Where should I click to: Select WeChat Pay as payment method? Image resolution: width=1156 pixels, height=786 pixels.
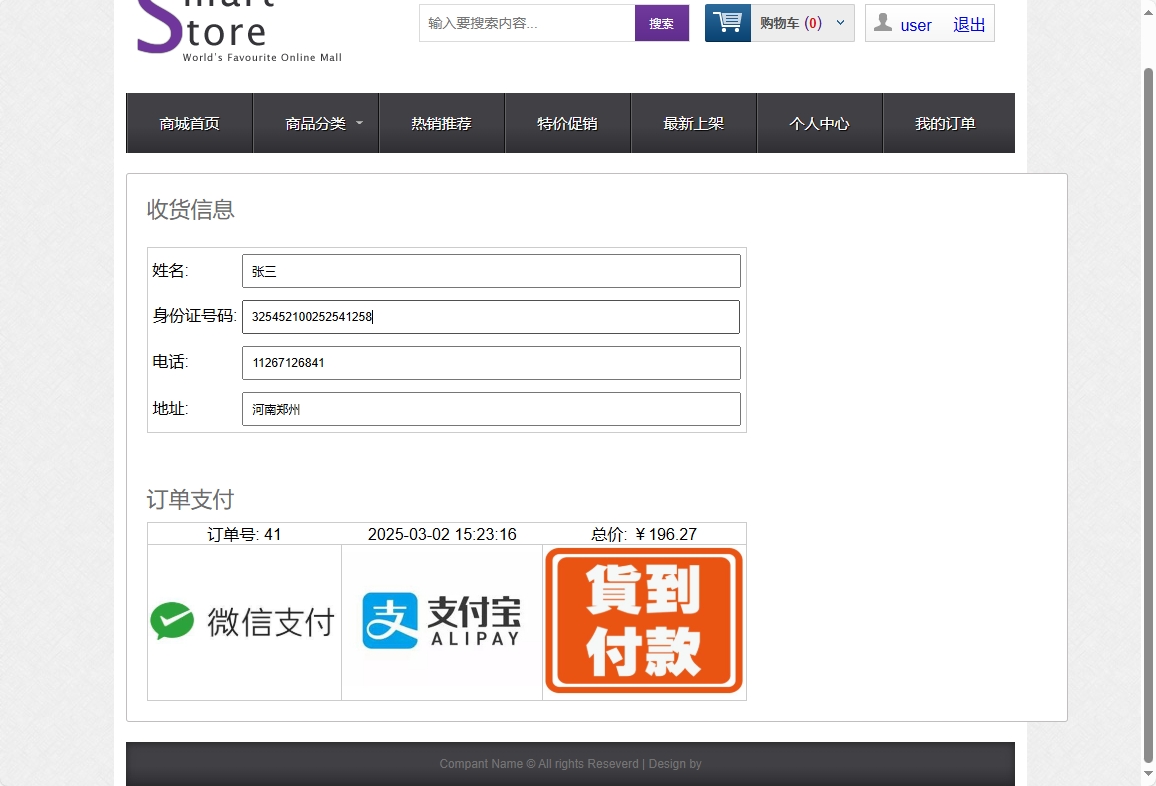click(243, 620)
